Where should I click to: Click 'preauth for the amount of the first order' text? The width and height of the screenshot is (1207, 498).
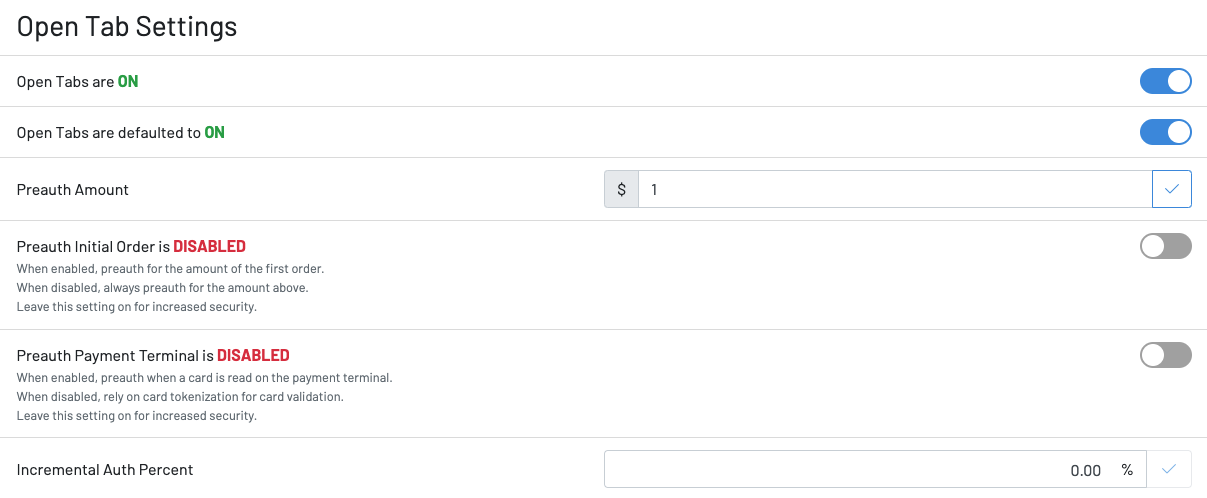pyautogui.click(x=209, y=269)
